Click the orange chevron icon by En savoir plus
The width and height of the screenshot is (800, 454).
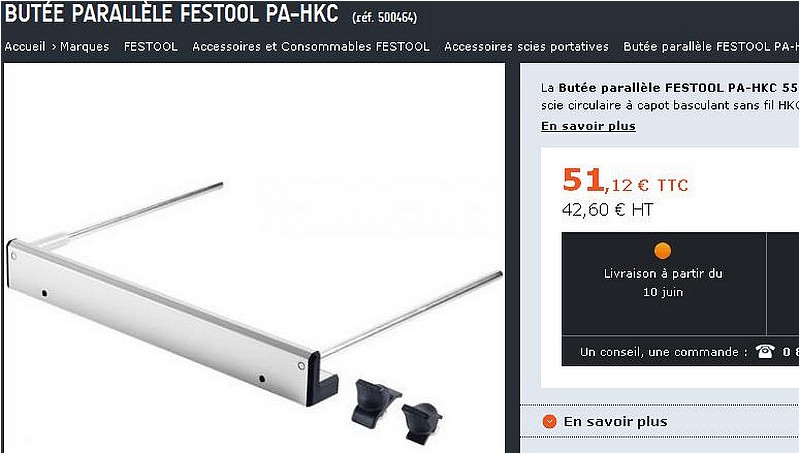[549, 421]
